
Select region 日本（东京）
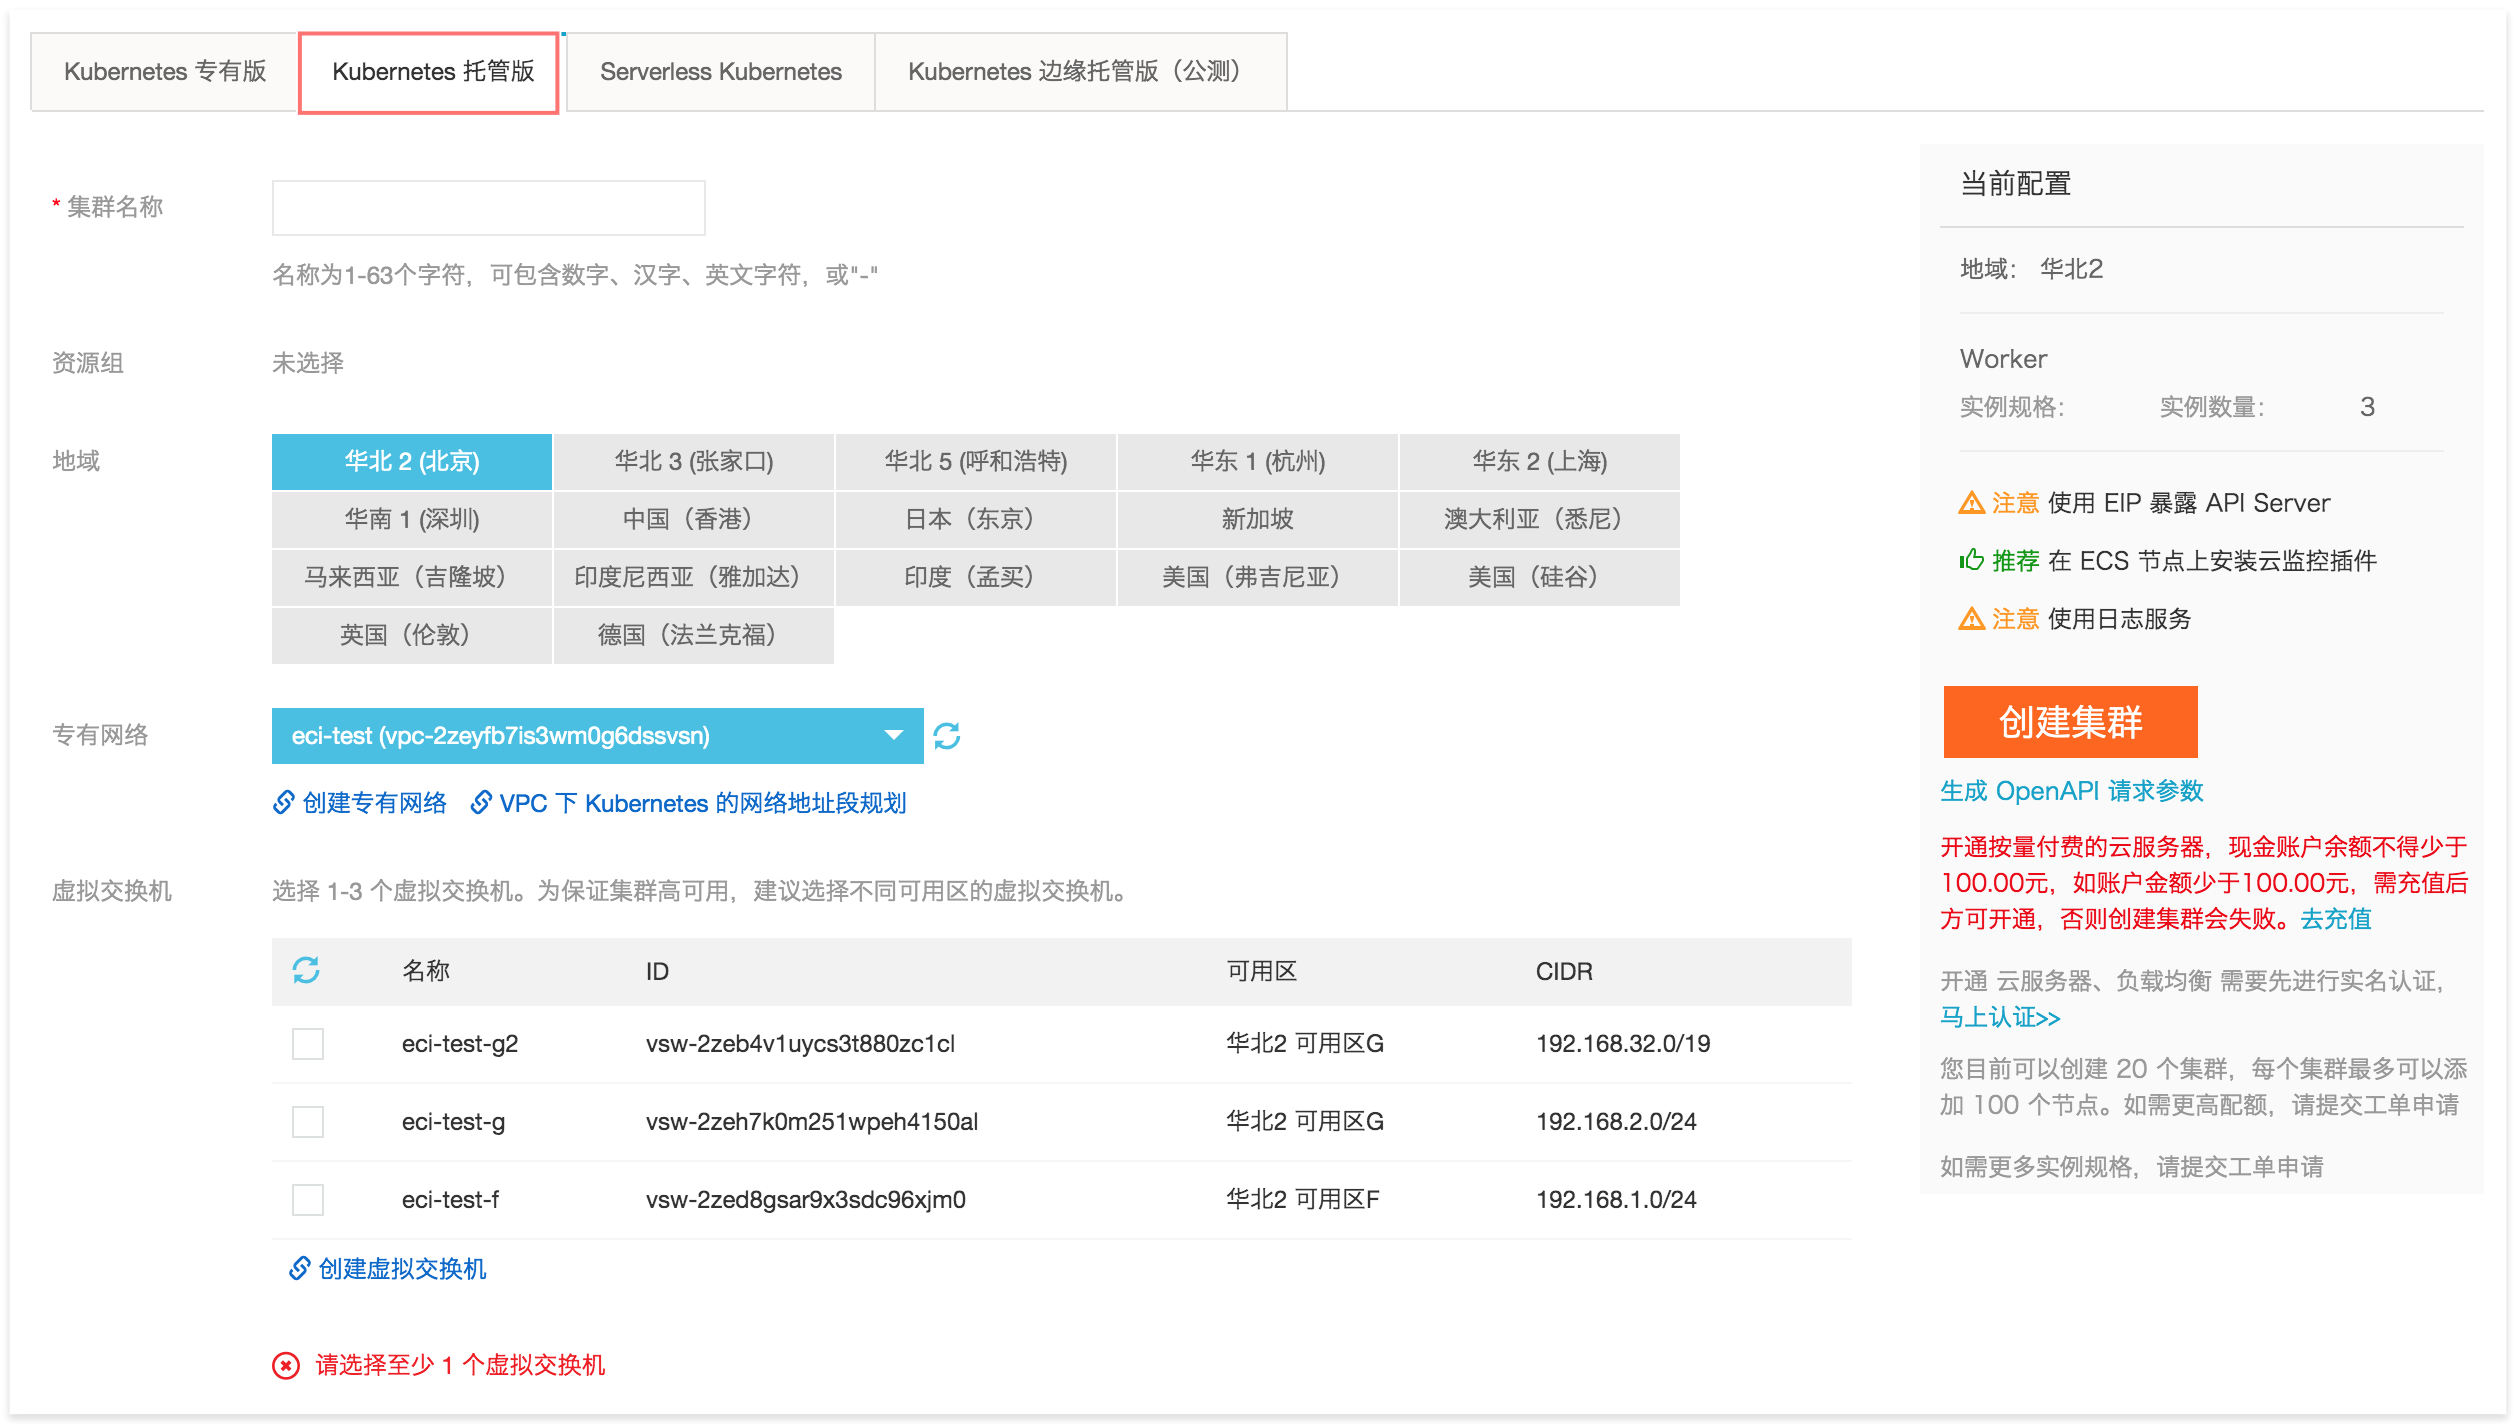tap(975, 519)
